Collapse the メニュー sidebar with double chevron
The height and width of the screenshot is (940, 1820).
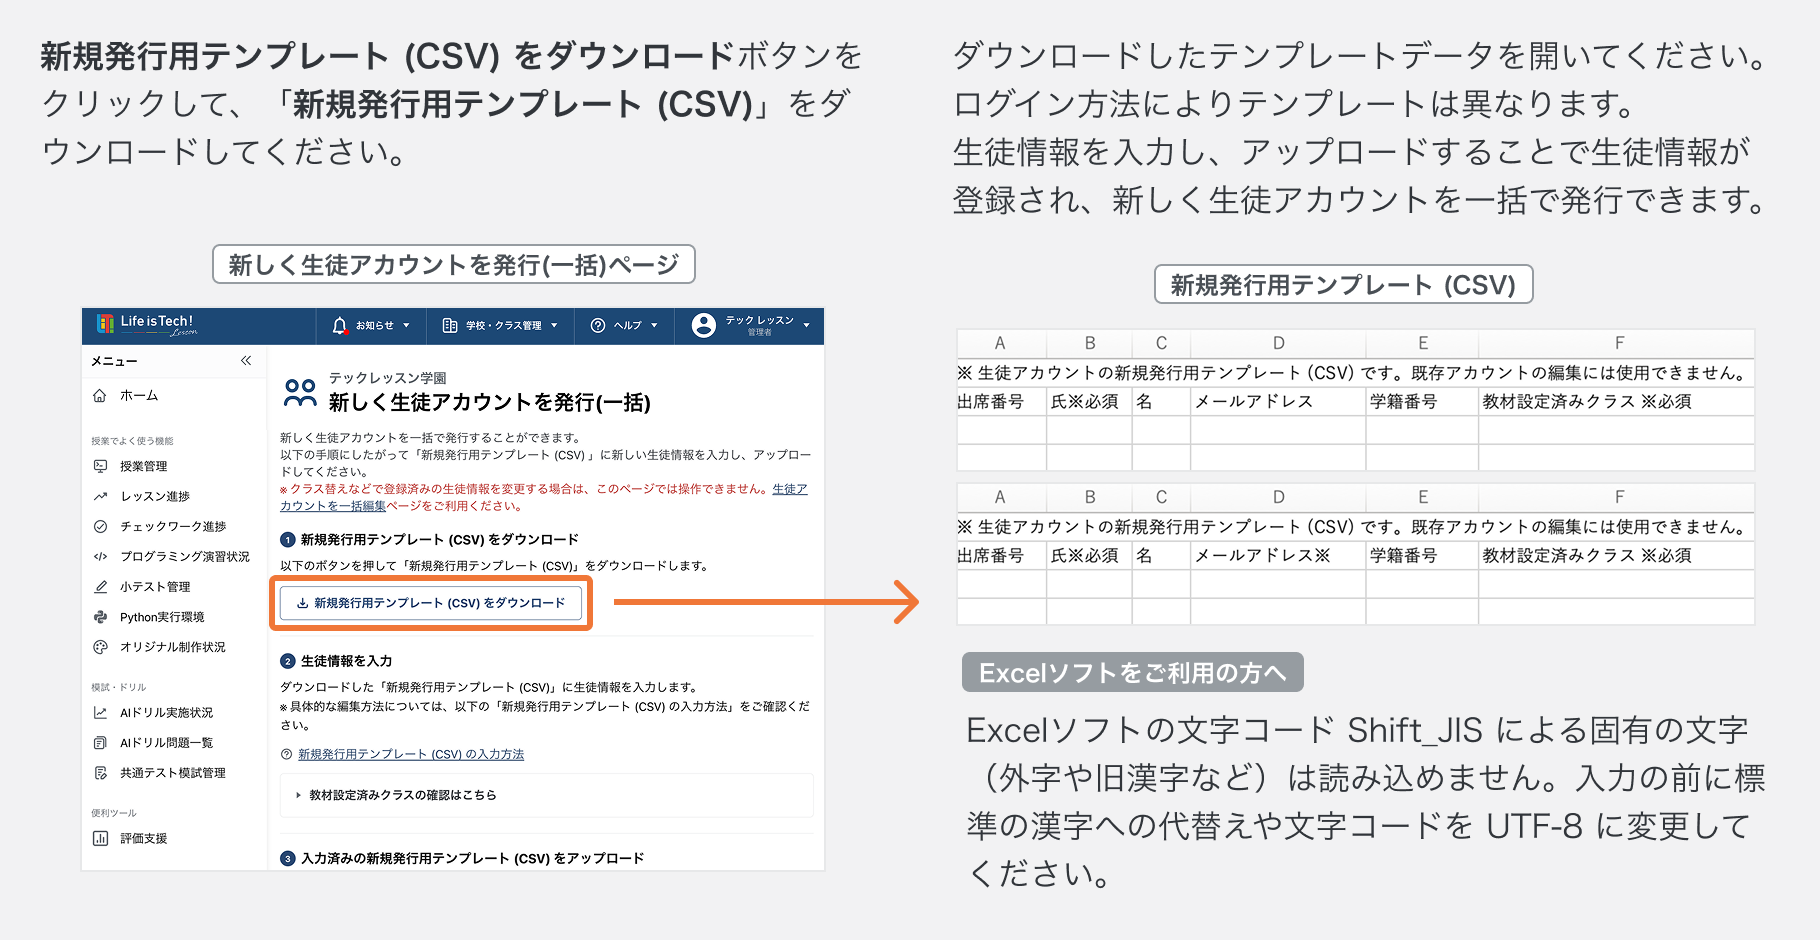coord(246,360)
